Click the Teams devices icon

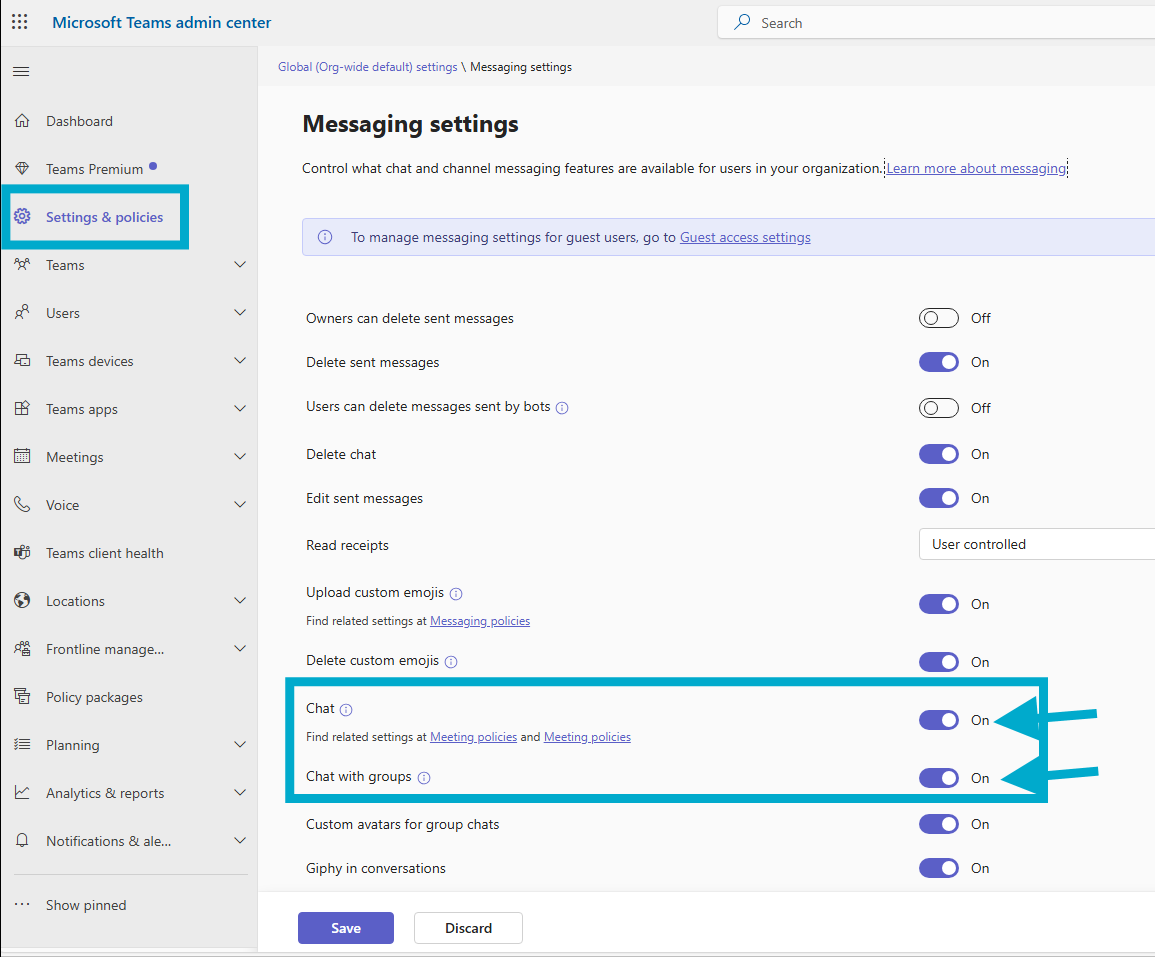click(x=22, y=361)
